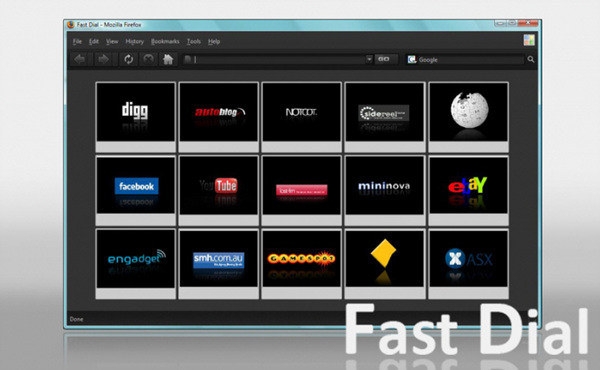600x370 pixels.
Task: Open the File menu
Action: click(77, 41)
